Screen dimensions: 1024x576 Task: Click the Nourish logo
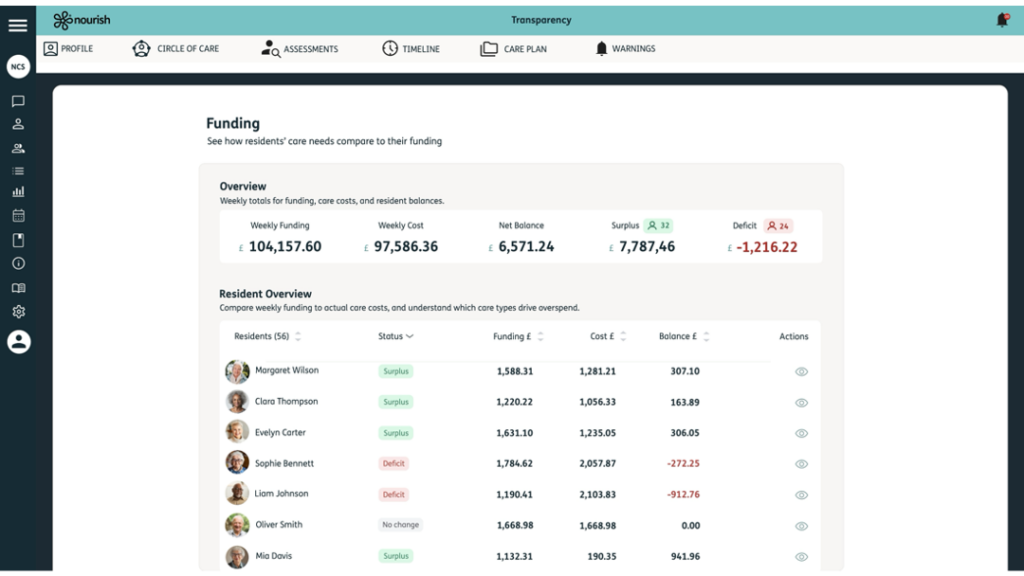tap(82, 20)
